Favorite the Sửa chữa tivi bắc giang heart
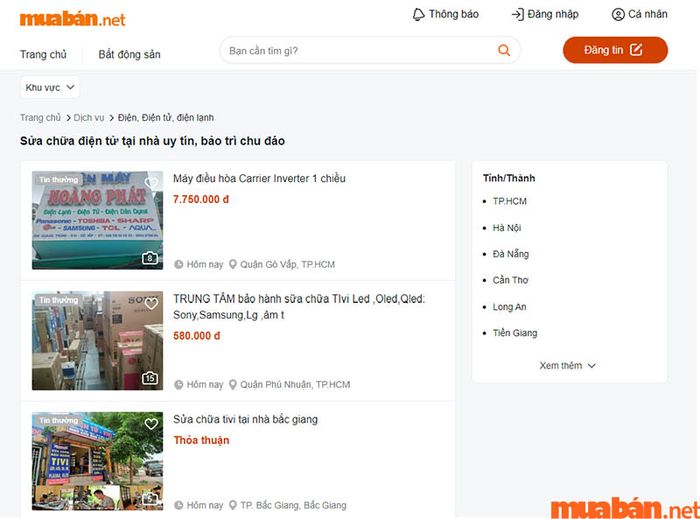The image size is (700, 519). pyautogui.click(x=151, y=424)
